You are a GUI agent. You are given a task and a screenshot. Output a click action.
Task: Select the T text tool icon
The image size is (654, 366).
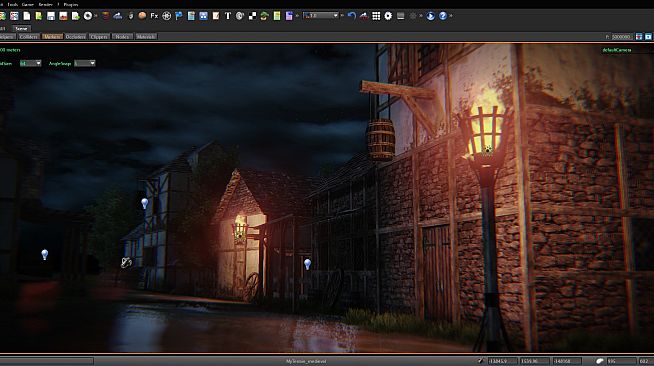coord(228,16)
